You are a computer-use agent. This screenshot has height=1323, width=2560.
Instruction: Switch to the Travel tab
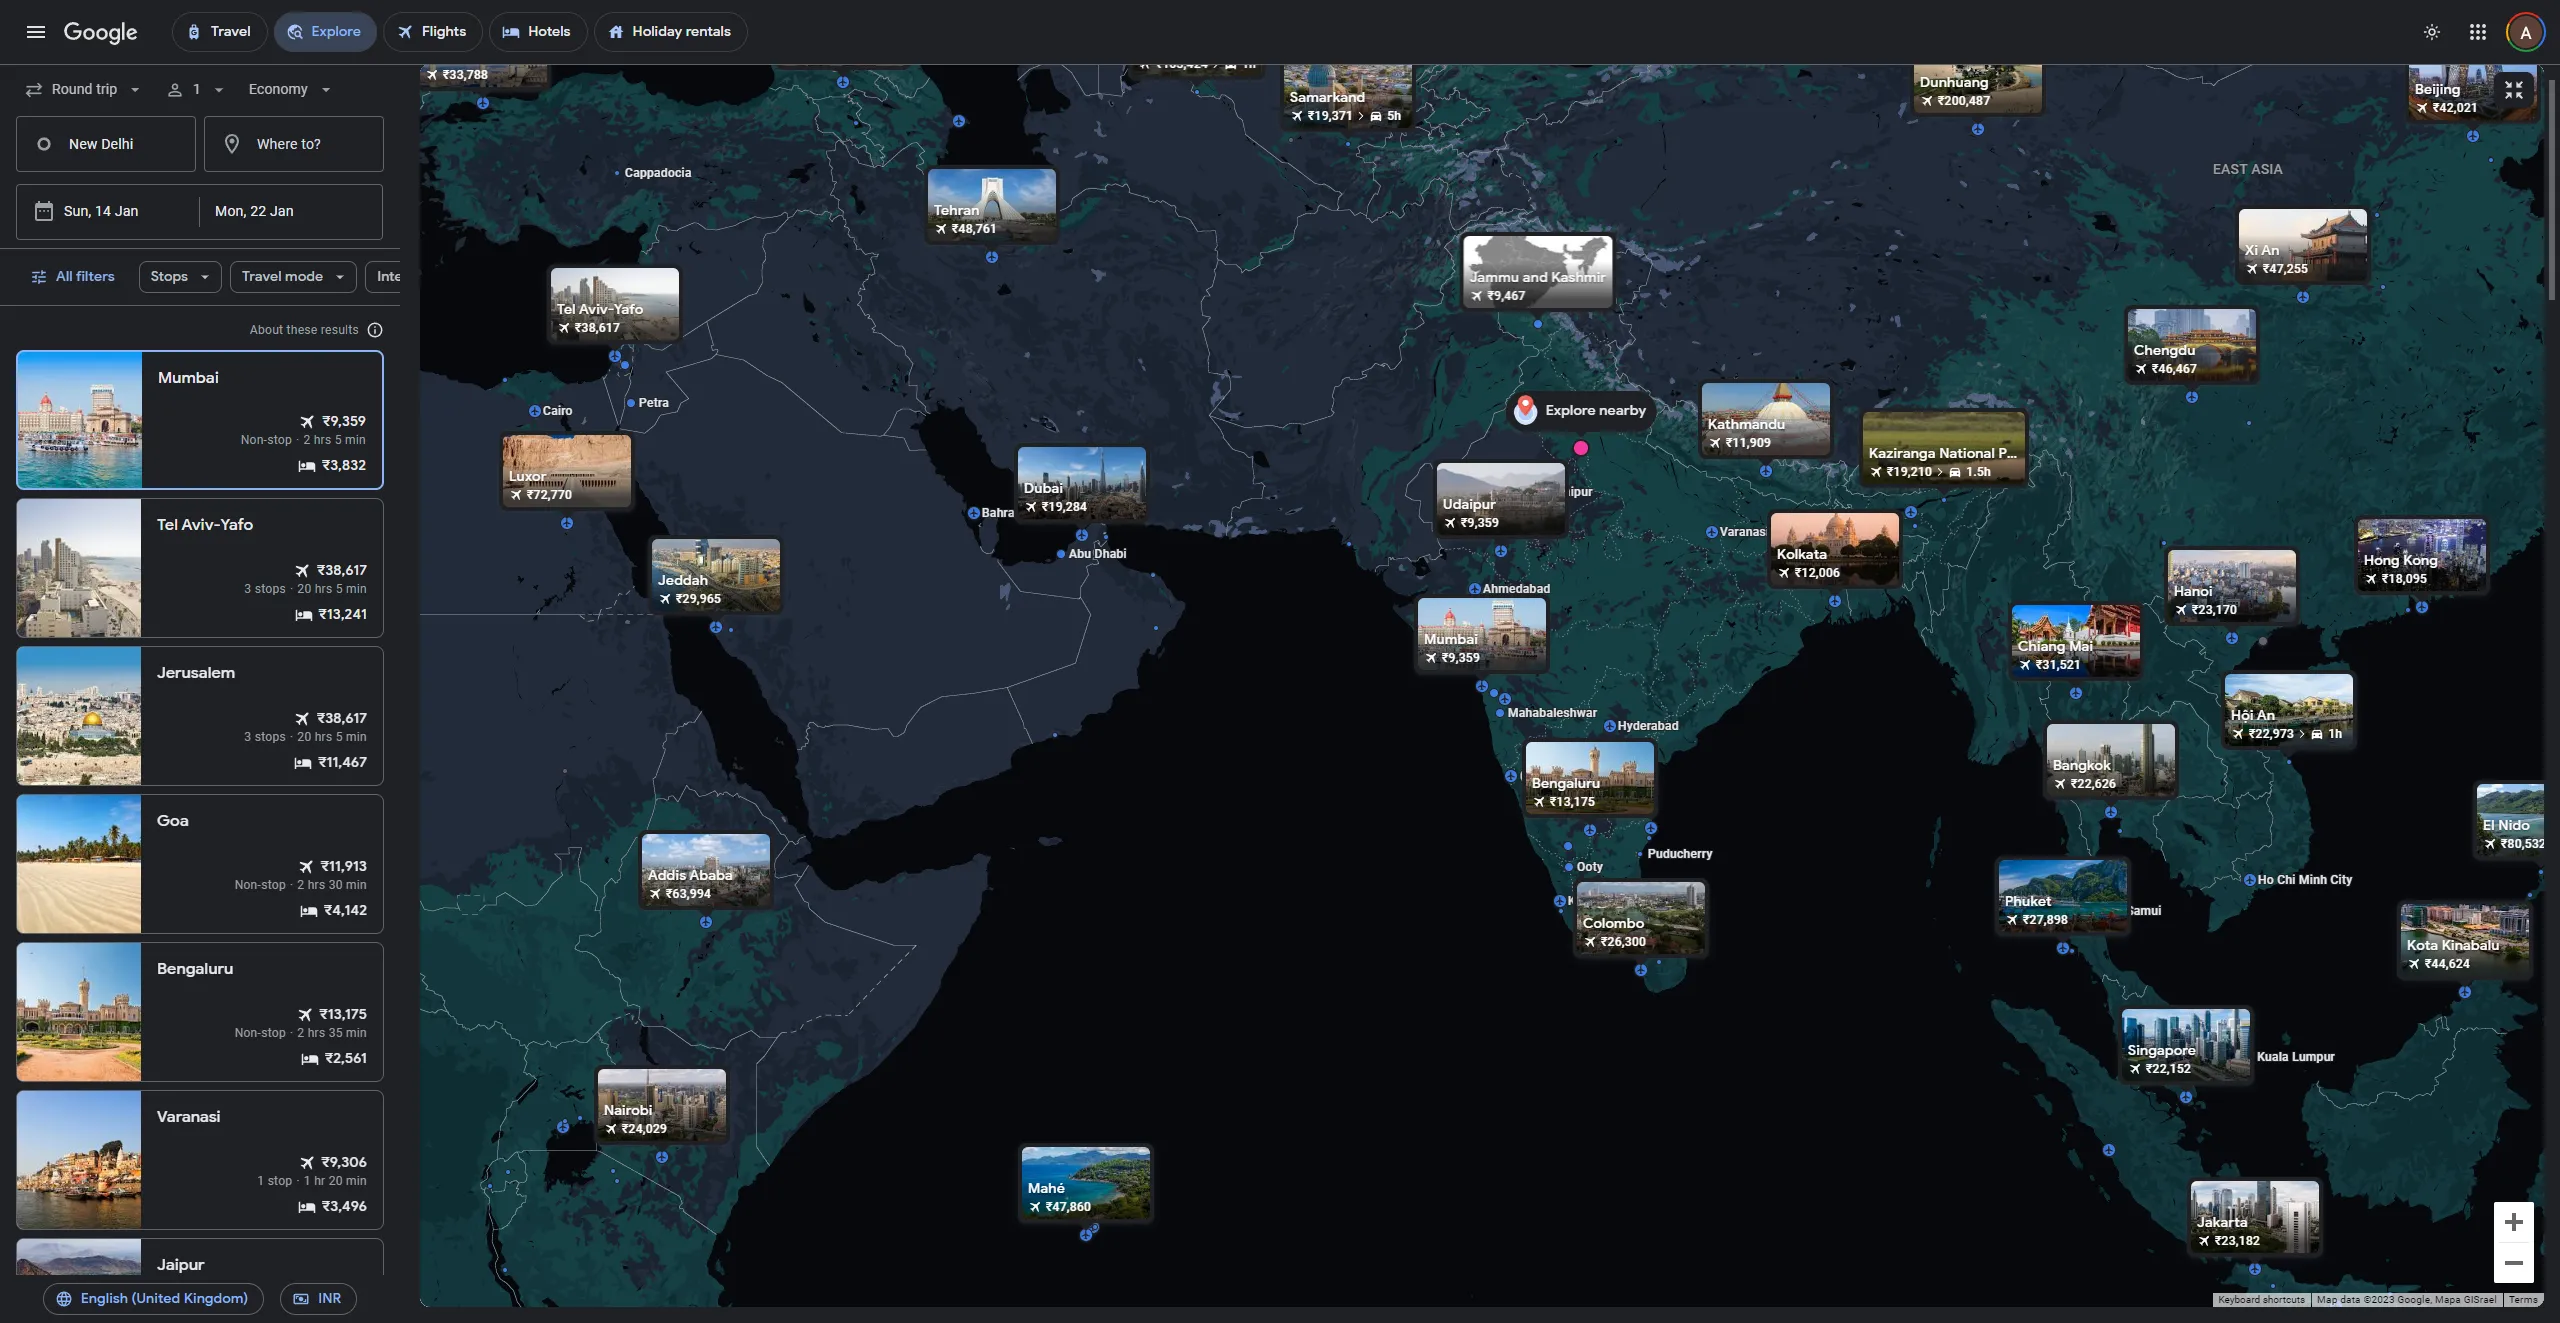click(x=219, y=32)
